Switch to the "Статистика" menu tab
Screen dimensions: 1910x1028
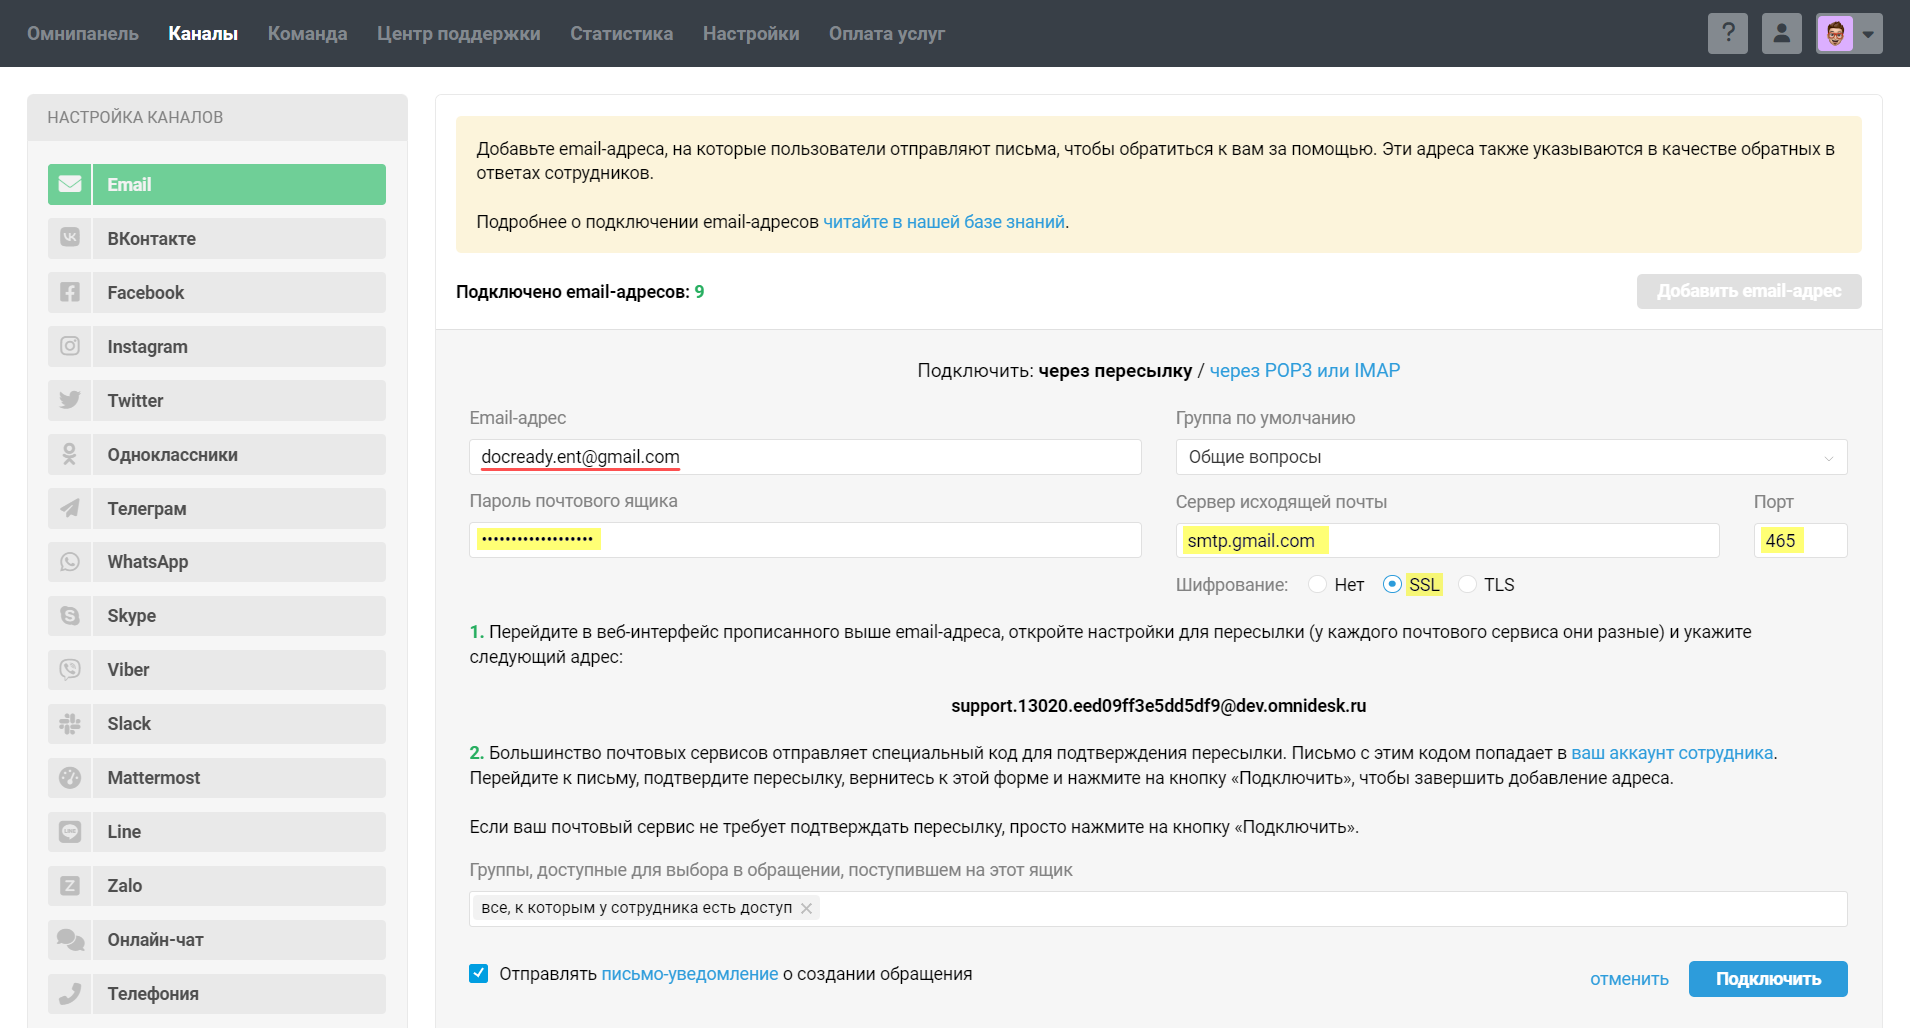click(x=621, y=33)
